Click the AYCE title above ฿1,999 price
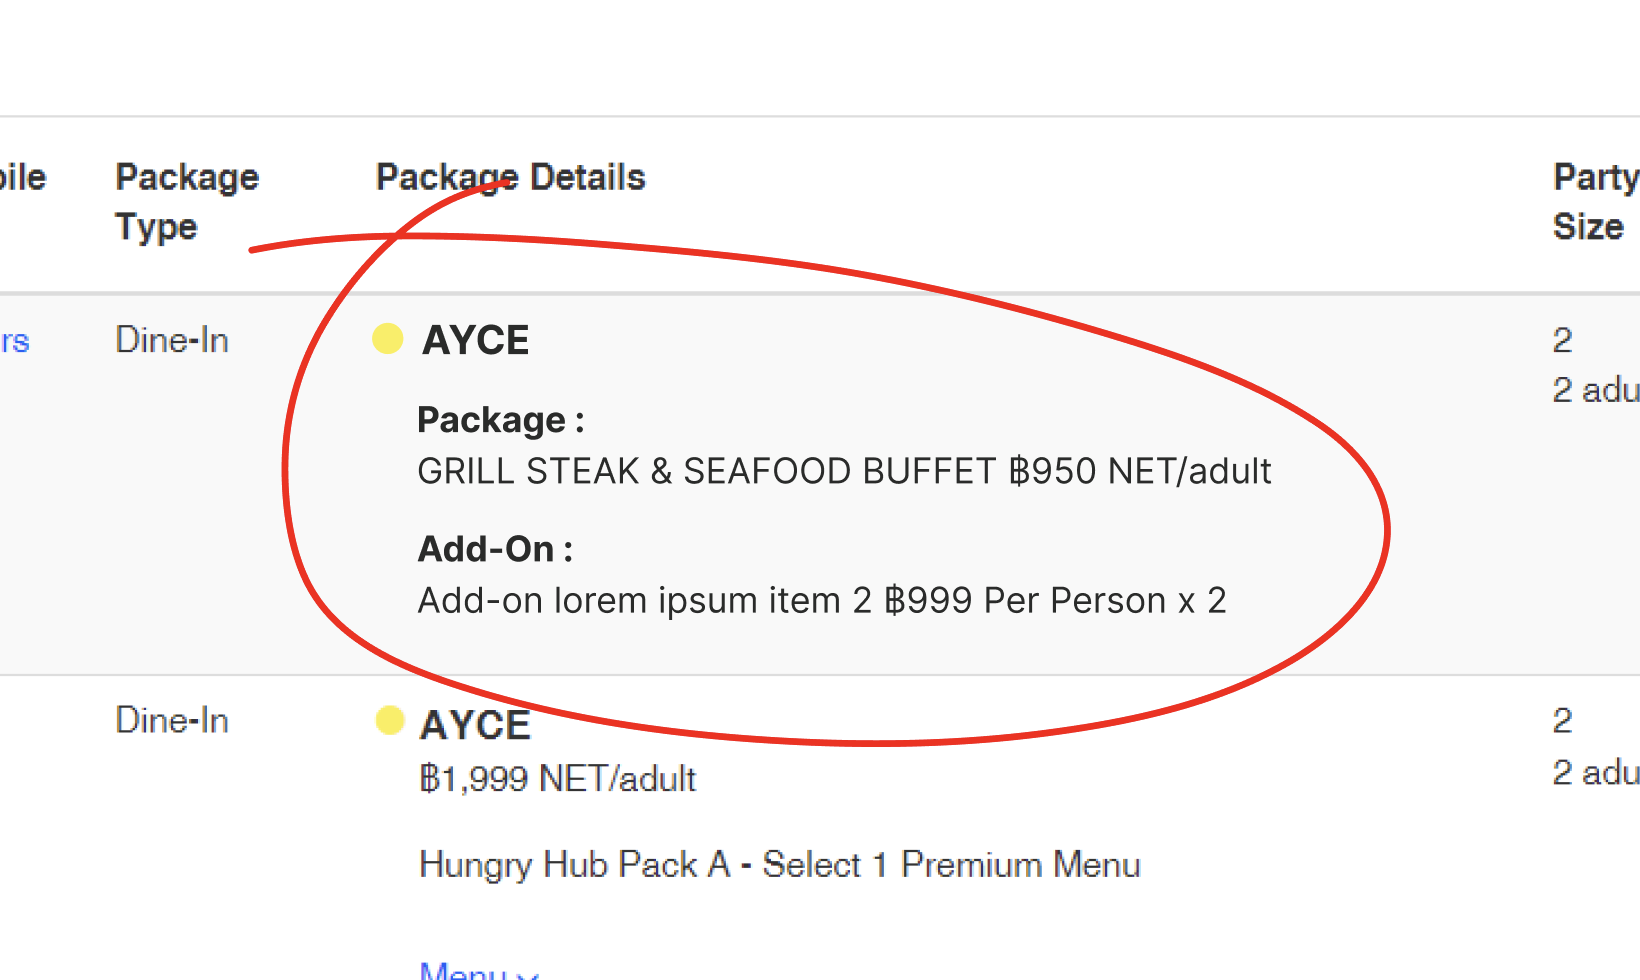 (475, 725)
